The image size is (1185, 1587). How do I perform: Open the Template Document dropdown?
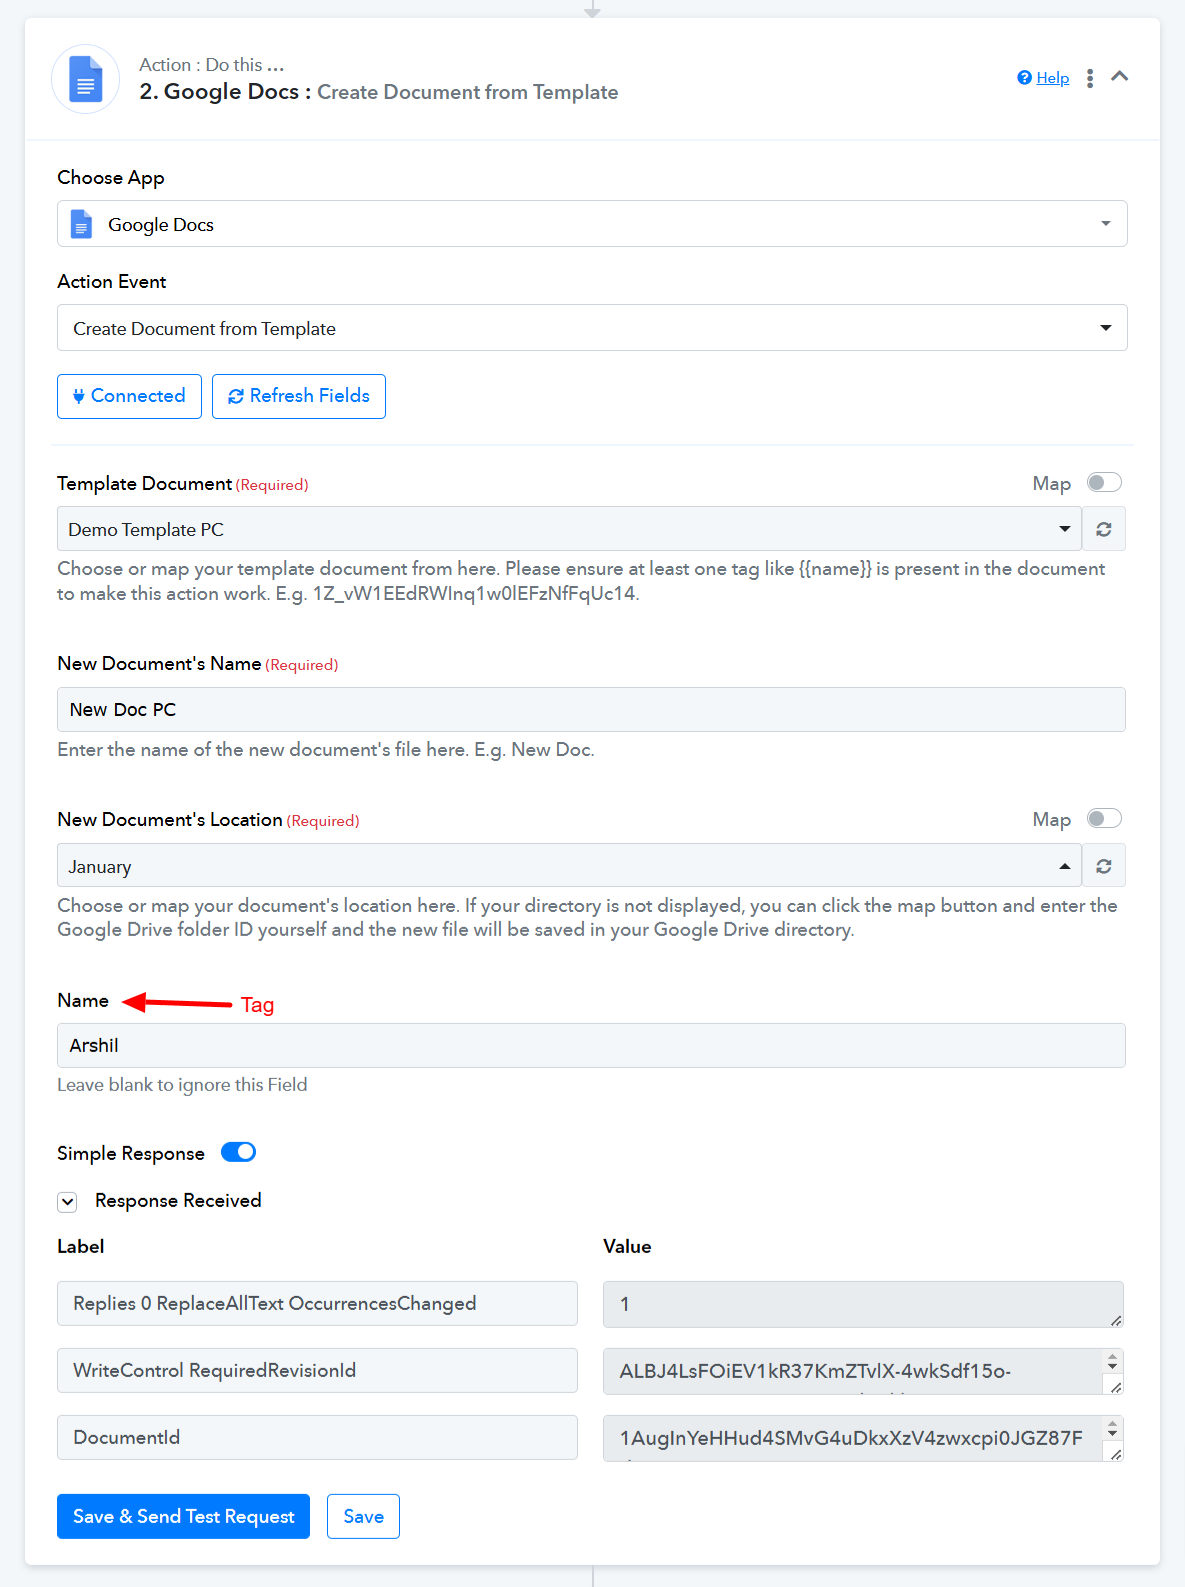tap(568, 529)
